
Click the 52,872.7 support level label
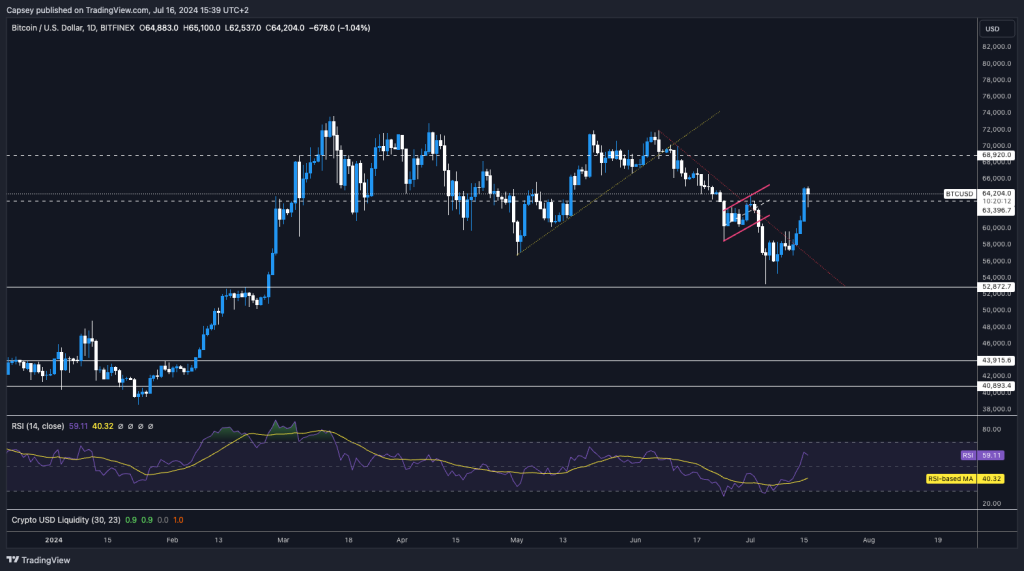(x=996, y=287)
